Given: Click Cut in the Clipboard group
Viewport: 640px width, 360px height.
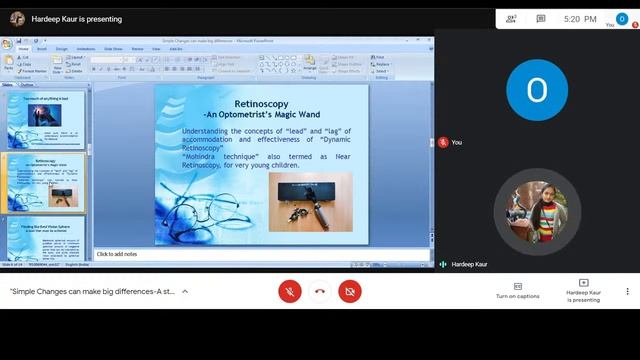Looking at the screenshot, I should [x=23, y=58].
